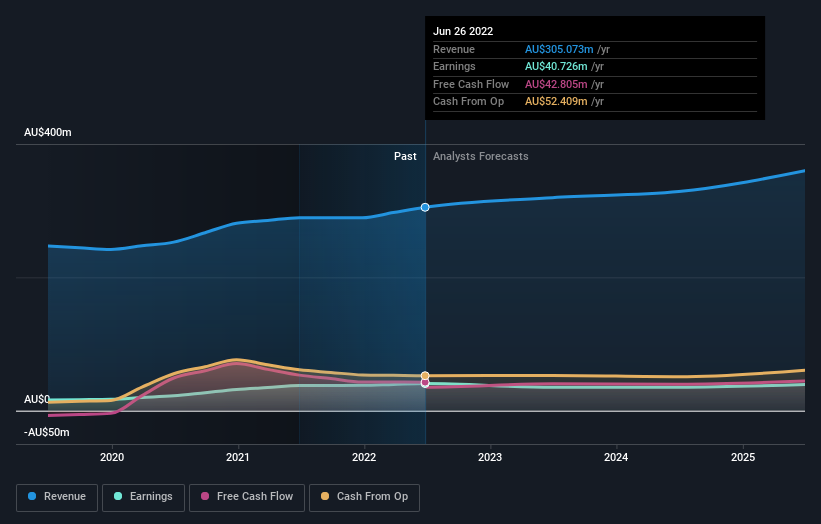Click the 2025 x-axis label
The height and width of the screenshot is (524, 821).
coord(743,458)
